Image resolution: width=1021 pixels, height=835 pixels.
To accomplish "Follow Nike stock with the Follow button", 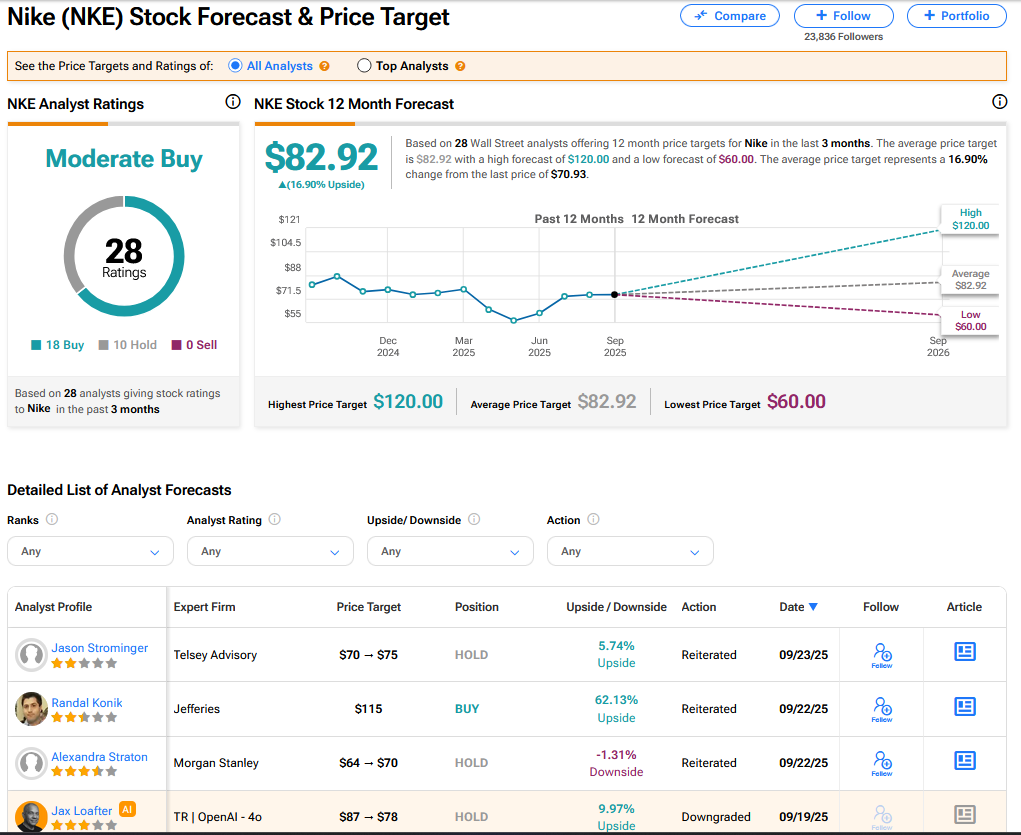I will (843, 16).
